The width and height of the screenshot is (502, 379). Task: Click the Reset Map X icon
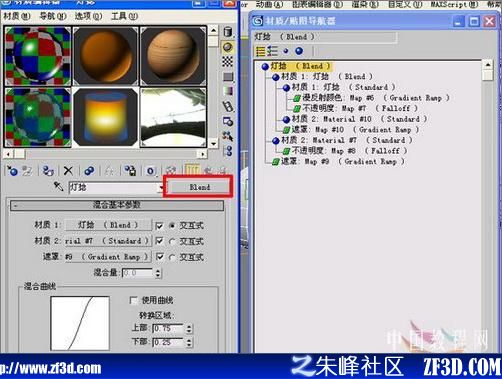click(68, 171)
